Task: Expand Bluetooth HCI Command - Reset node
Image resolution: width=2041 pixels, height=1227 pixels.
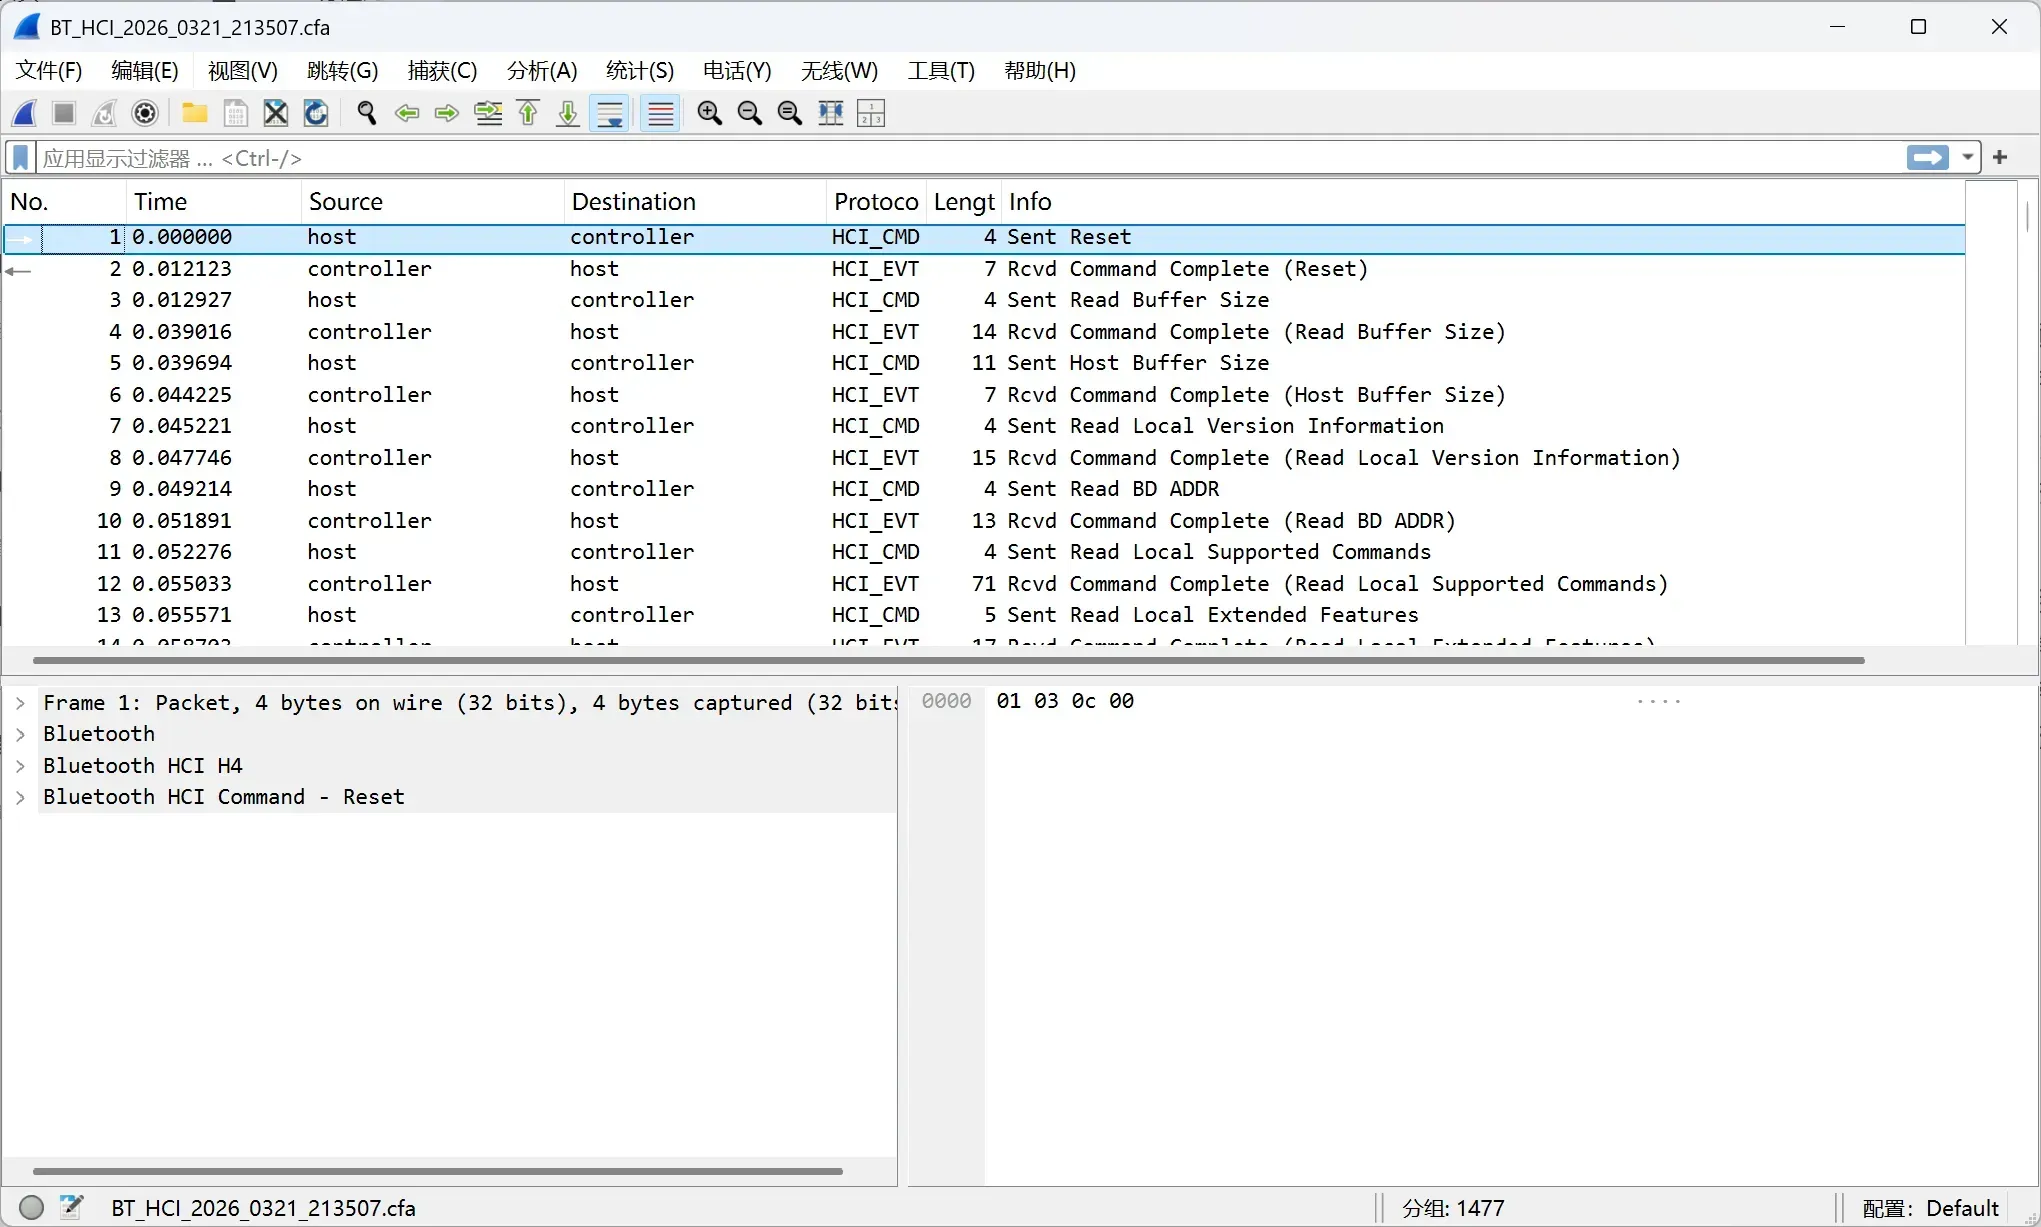Action: point(20,797)
